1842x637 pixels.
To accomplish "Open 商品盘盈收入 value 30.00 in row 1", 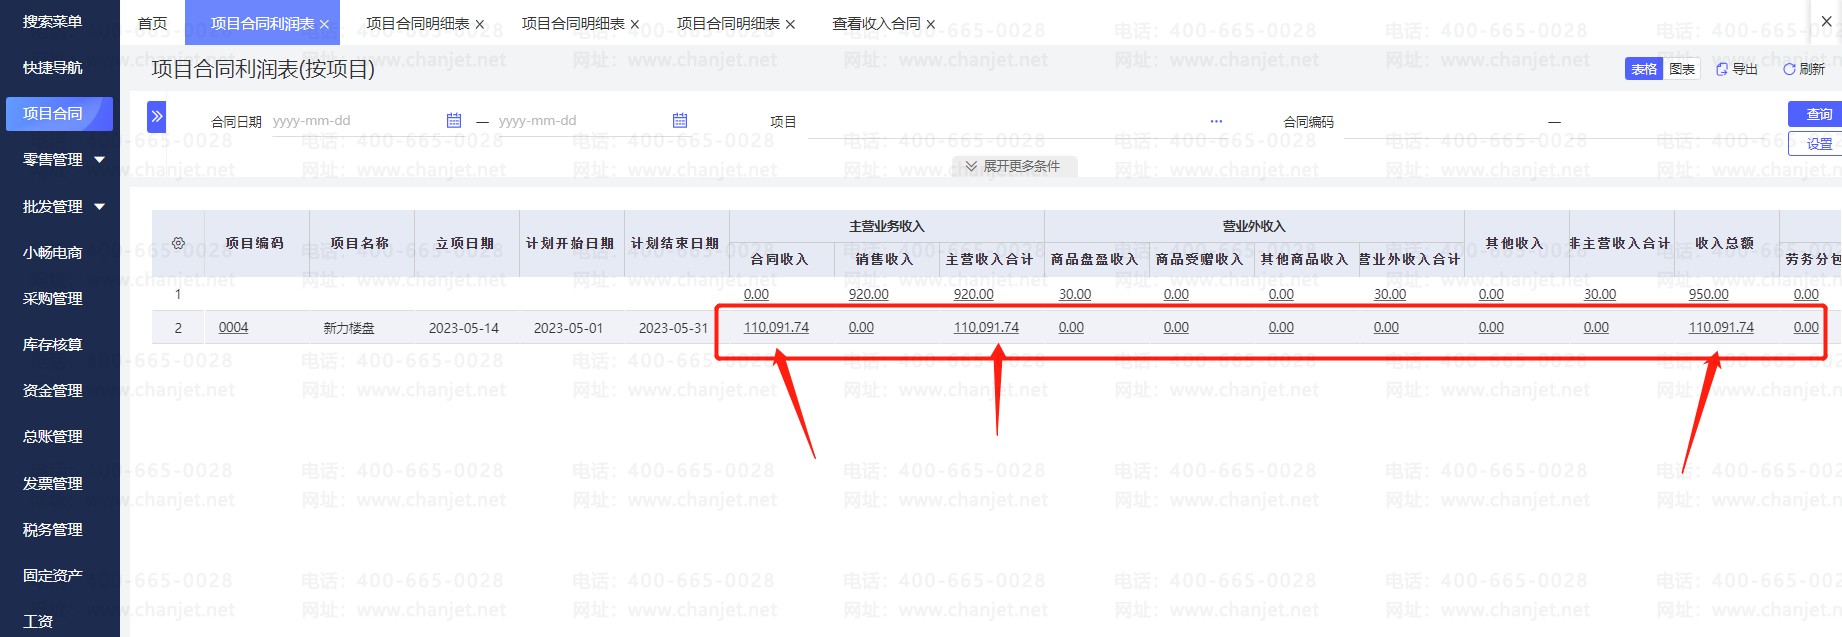I will tap(1075, 294).
